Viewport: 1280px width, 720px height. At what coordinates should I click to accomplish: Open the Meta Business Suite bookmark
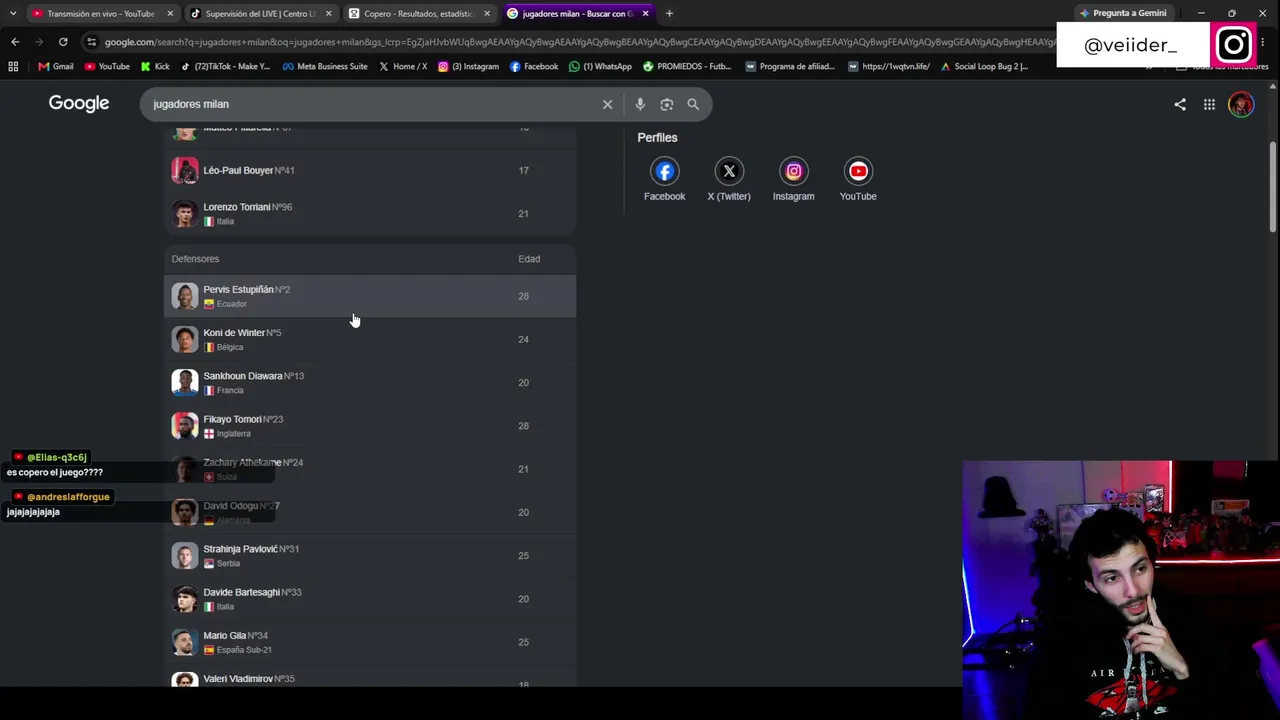click(x=325, y=66)
